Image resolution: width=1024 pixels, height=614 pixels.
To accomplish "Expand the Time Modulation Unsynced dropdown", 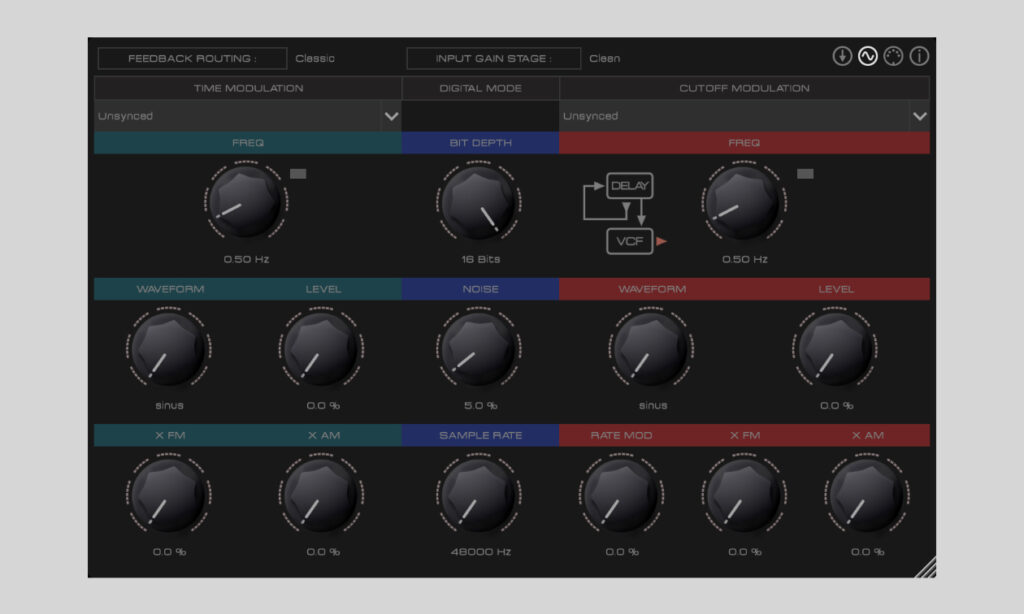I will 248,116.
